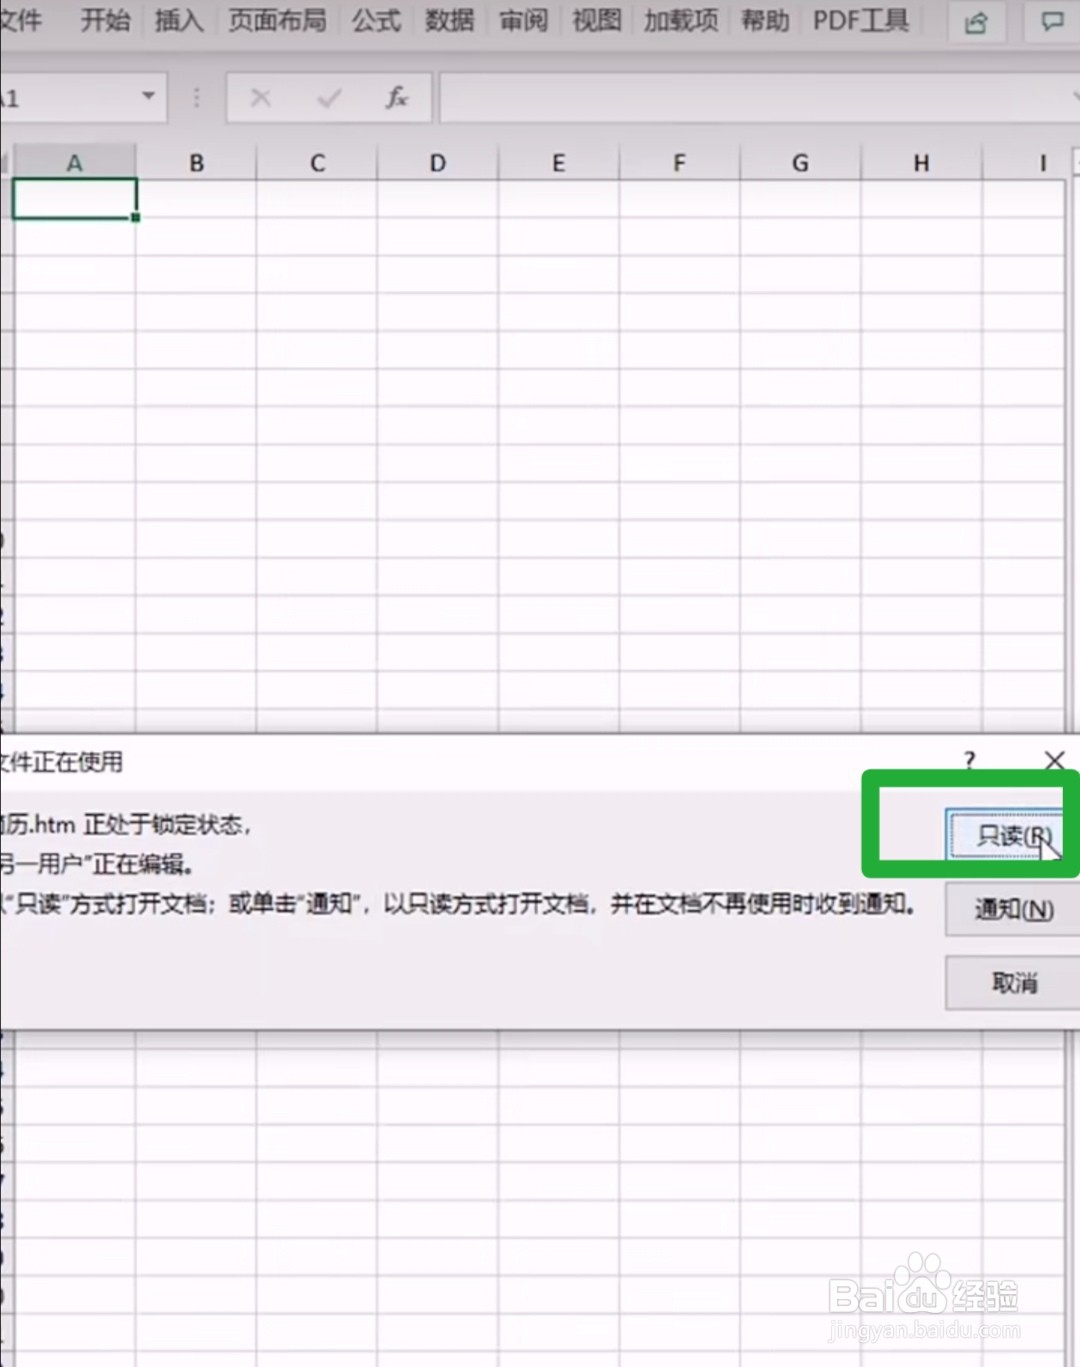
Task: Switch to the 数据 (Data) ribbon tab
Action: (x=449, y=20)
